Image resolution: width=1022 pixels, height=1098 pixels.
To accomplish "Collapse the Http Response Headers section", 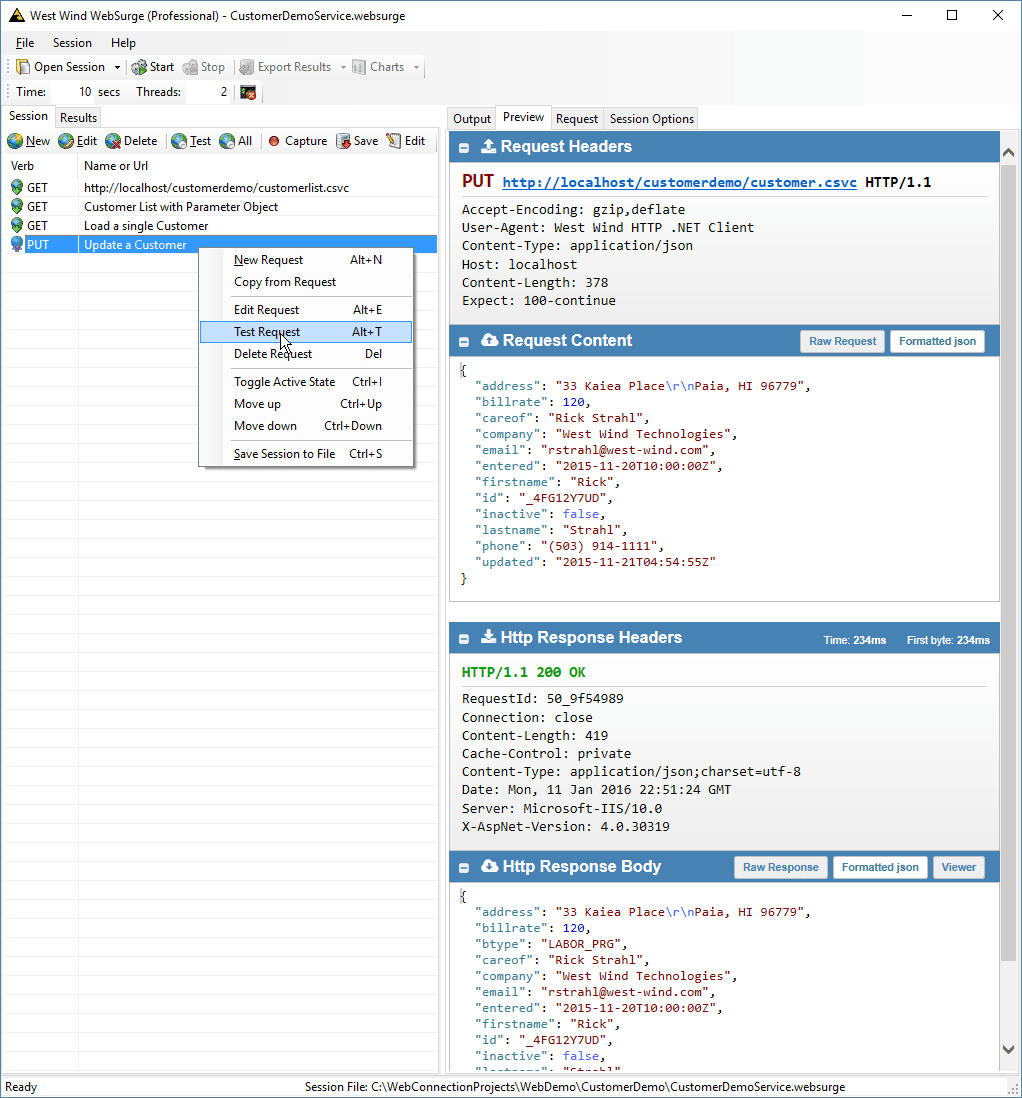I will coord(464,639).
